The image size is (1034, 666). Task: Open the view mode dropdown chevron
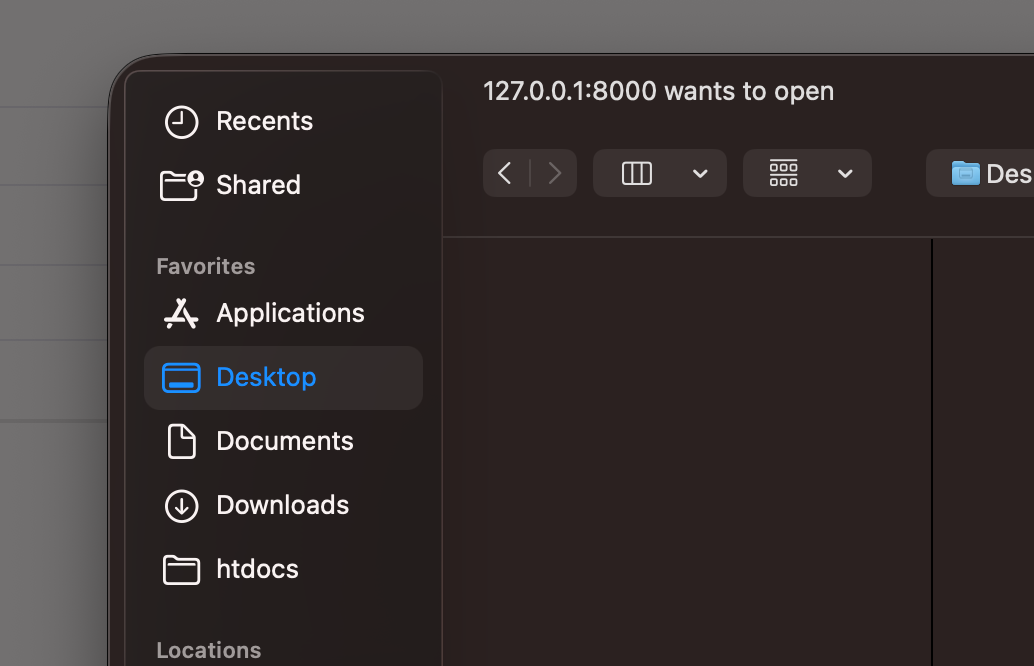point(700,174)
